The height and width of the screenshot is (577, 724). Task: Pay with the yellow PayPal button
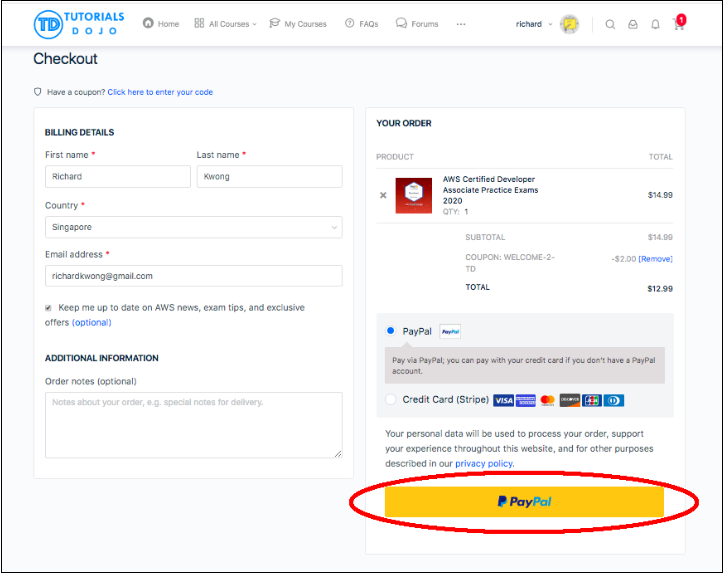[524, 502]
